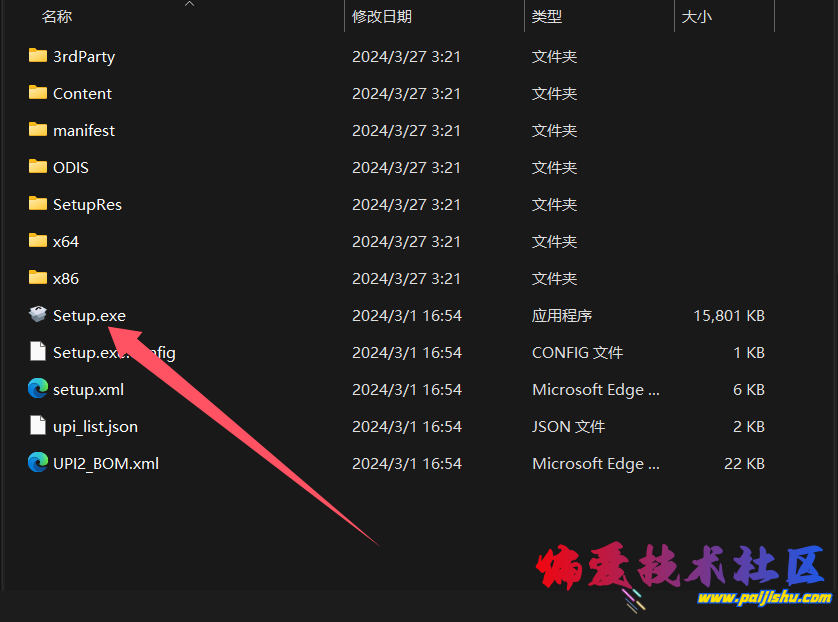The height and width of the screenshot is (622, 838).
Task: Sort files by 修改日期 column header
Action: point(384,16)
